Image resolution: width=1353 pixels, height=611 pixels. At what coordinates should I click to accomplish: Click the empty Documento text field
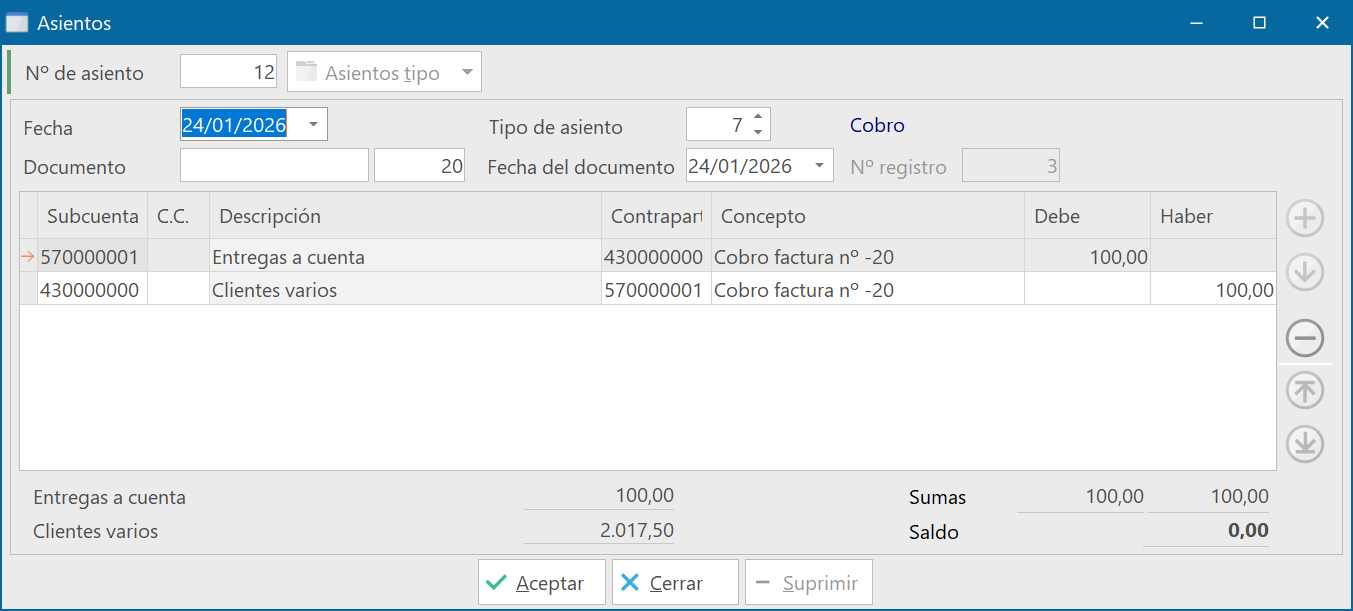click(274, 166)
